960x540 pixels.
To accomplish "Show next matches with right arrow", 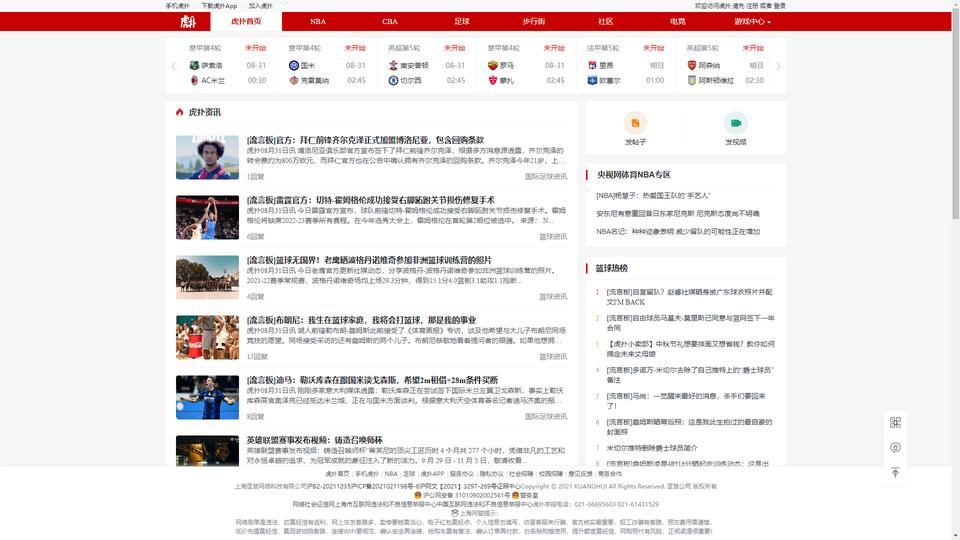I will (778, 66).
